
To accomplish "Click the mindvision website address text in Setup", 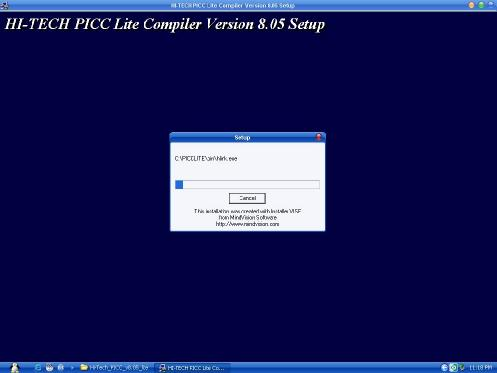I will (x=247, y=224).
